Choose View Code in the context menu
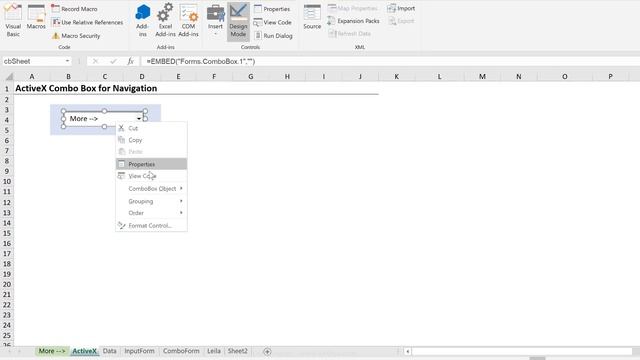 pyautogui.click(x=151, y=176)
